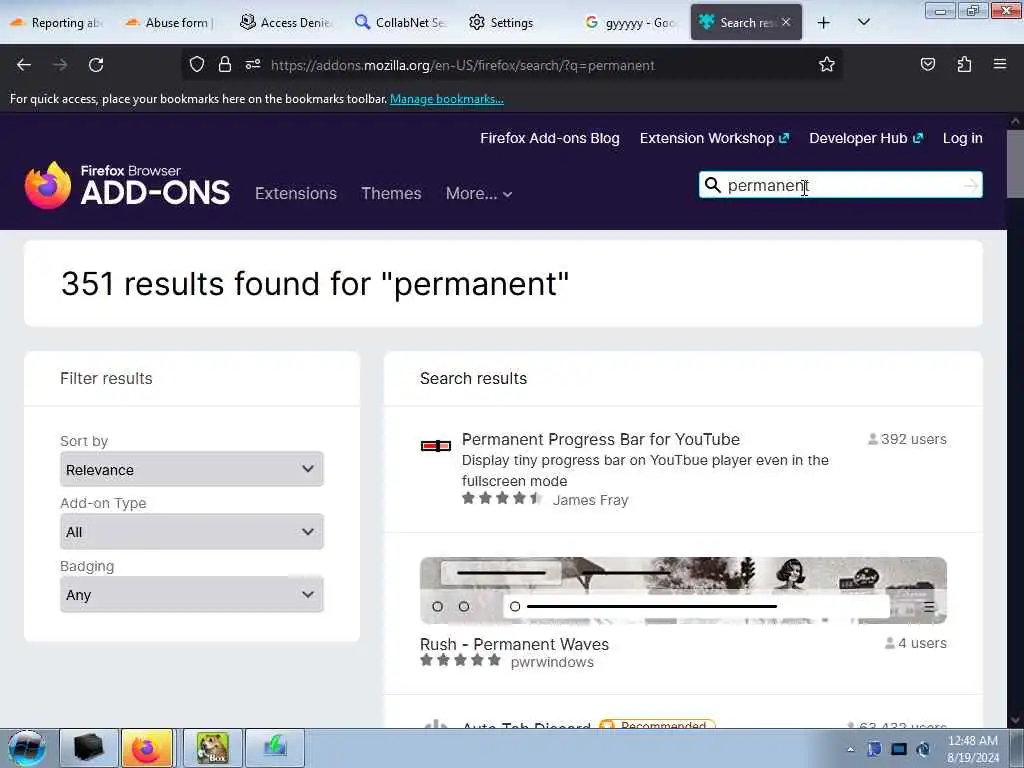This screenshot has width=1024, height=768.
Task: Open site permissions icon in address bar
Action: pyautogui.click(x=253, y=64)
